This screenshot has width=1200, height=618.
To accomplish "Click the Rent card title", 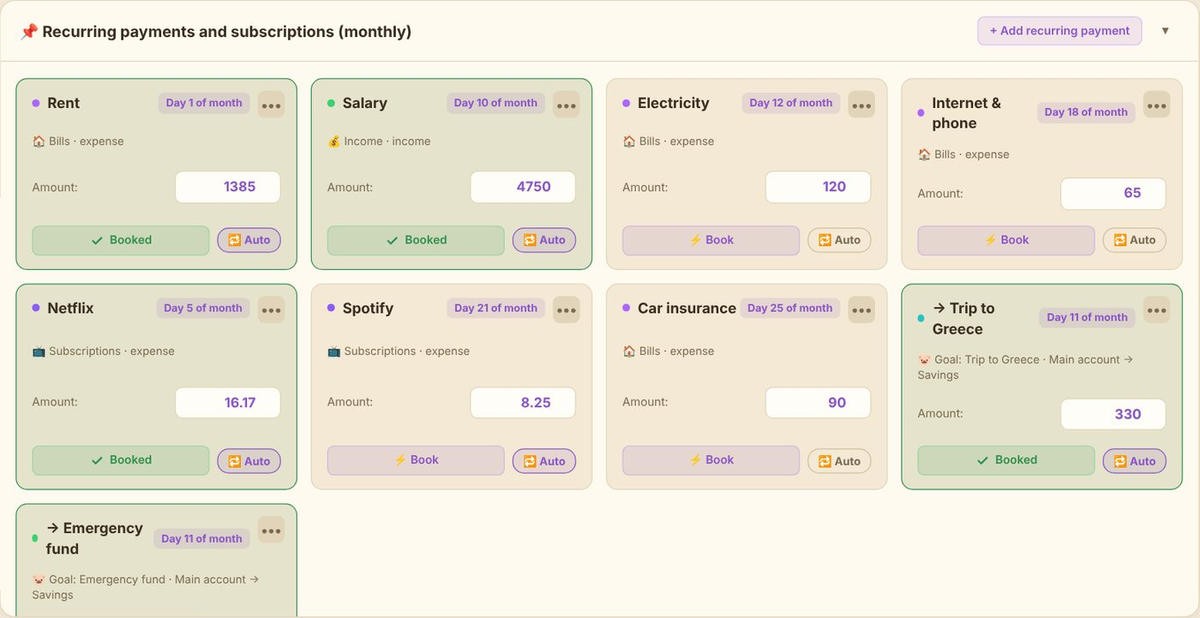I will coord(64,103).
